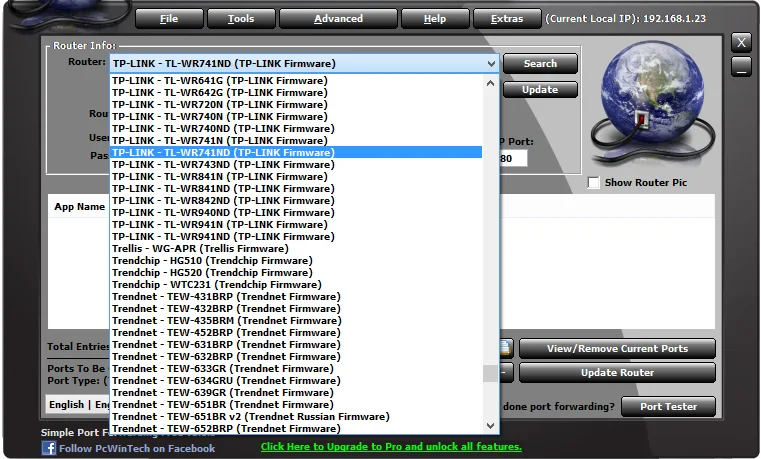Click the Update Router button

click(x=617, y=373)
